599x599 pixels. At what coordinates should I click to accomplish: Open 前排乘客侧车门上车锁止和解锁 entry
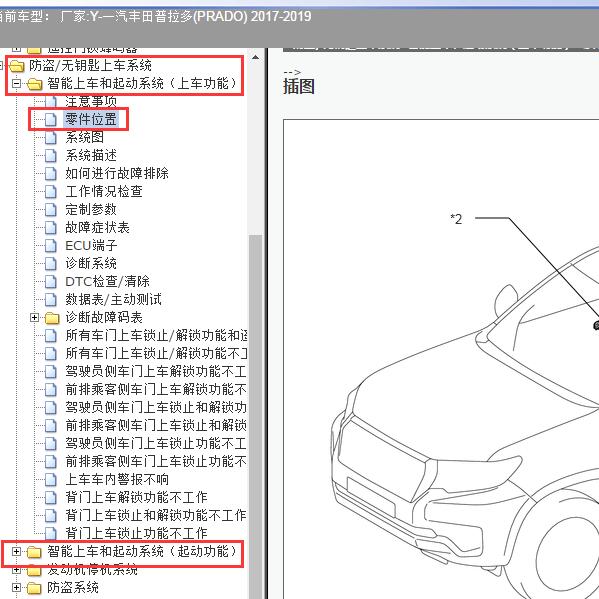pyautogui.click(x=156, y=425)
